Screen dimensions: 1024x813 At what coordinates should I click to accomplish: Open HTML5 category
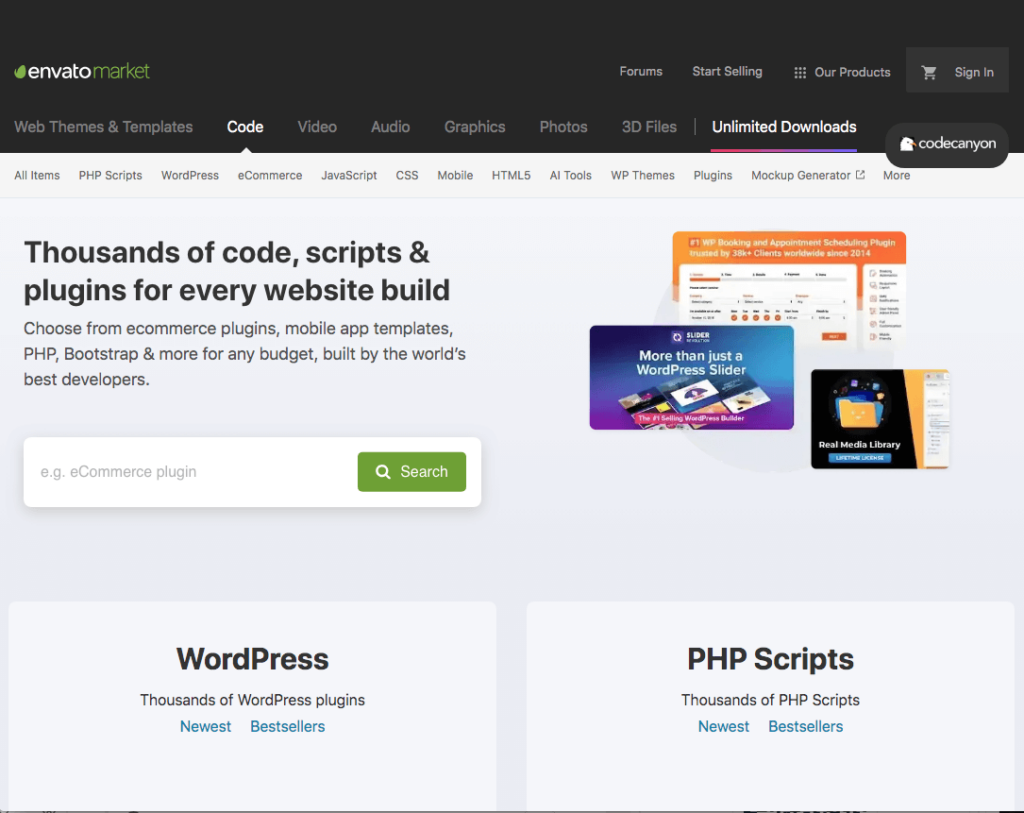click(x=511, y=175)
